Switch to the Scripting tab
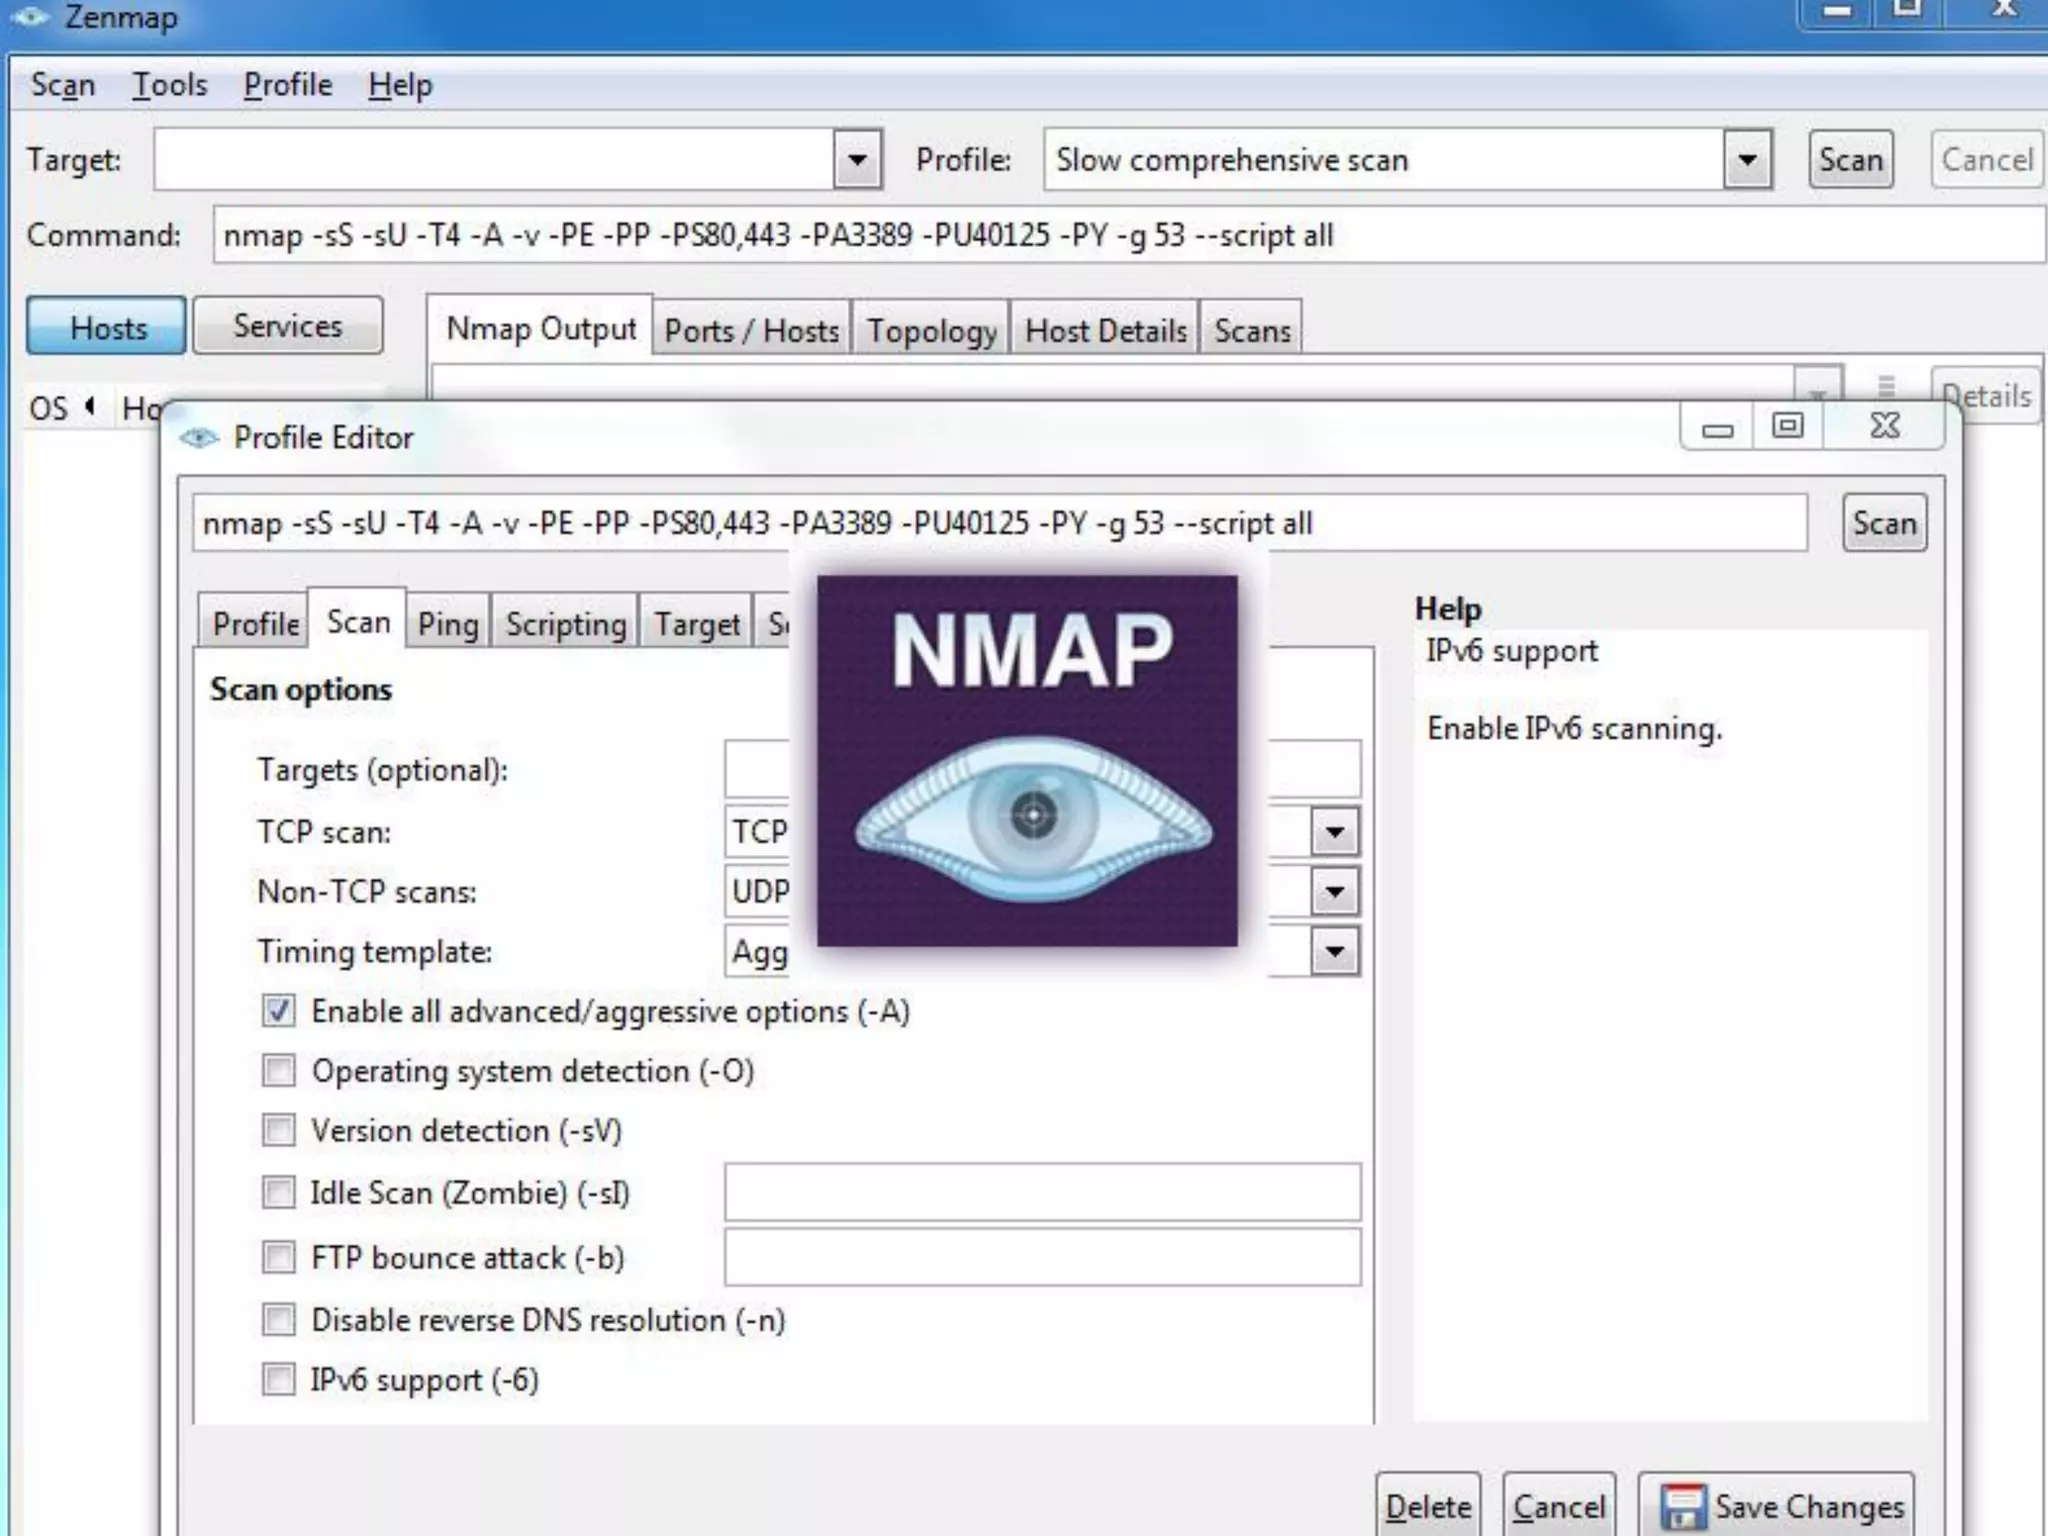 tap(566, 624)
